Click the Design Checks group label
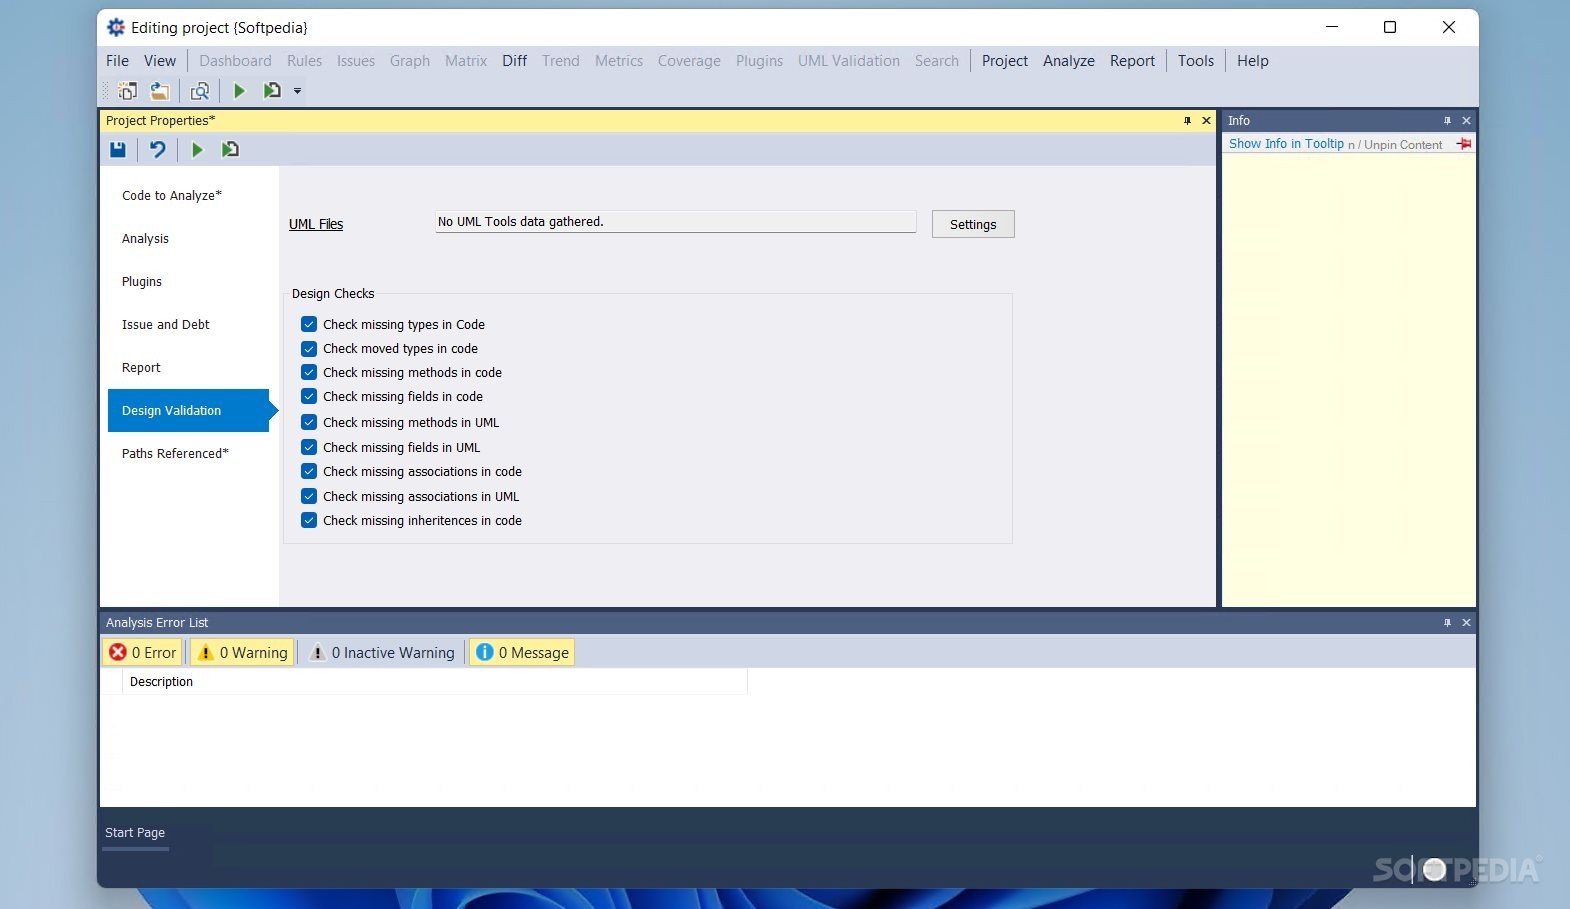This screenshot has height=909, width=1570. [333, 293]
